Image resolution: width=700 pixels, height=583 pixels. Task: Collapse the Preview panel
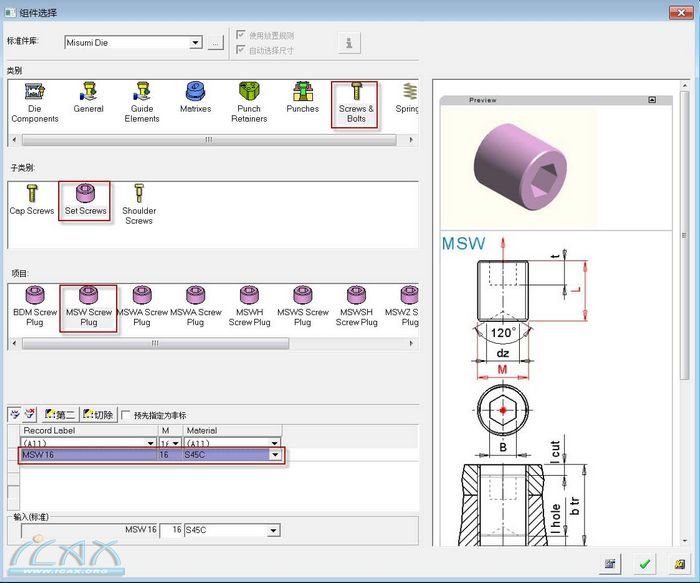(x=652, y=100)
